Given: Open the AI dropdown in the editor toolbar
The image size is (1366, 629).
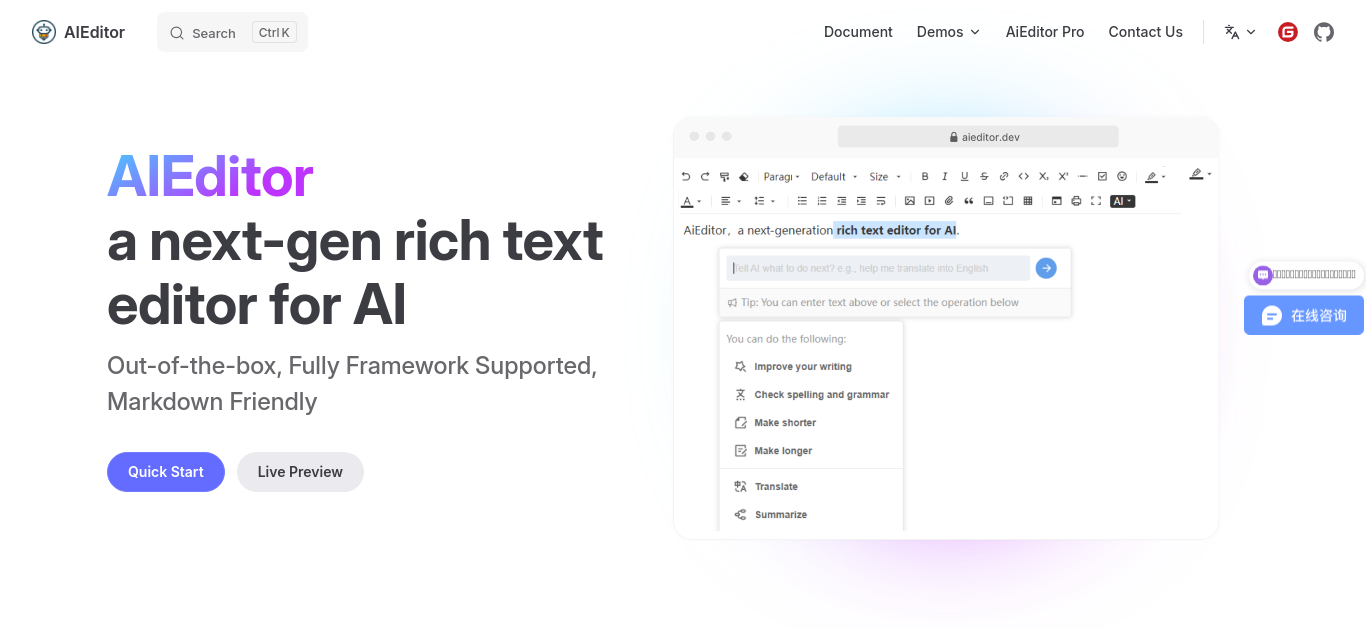Looking at the screenshot, I should point(1123,201).
